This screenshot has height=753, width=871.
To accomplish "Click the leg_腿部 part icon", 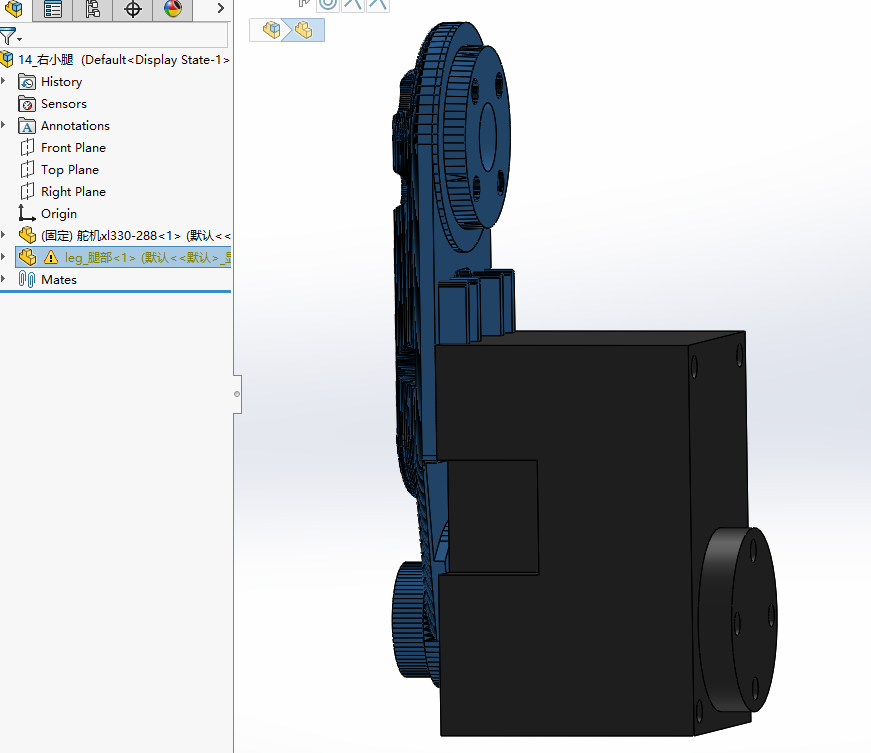I will pos(27,257).
